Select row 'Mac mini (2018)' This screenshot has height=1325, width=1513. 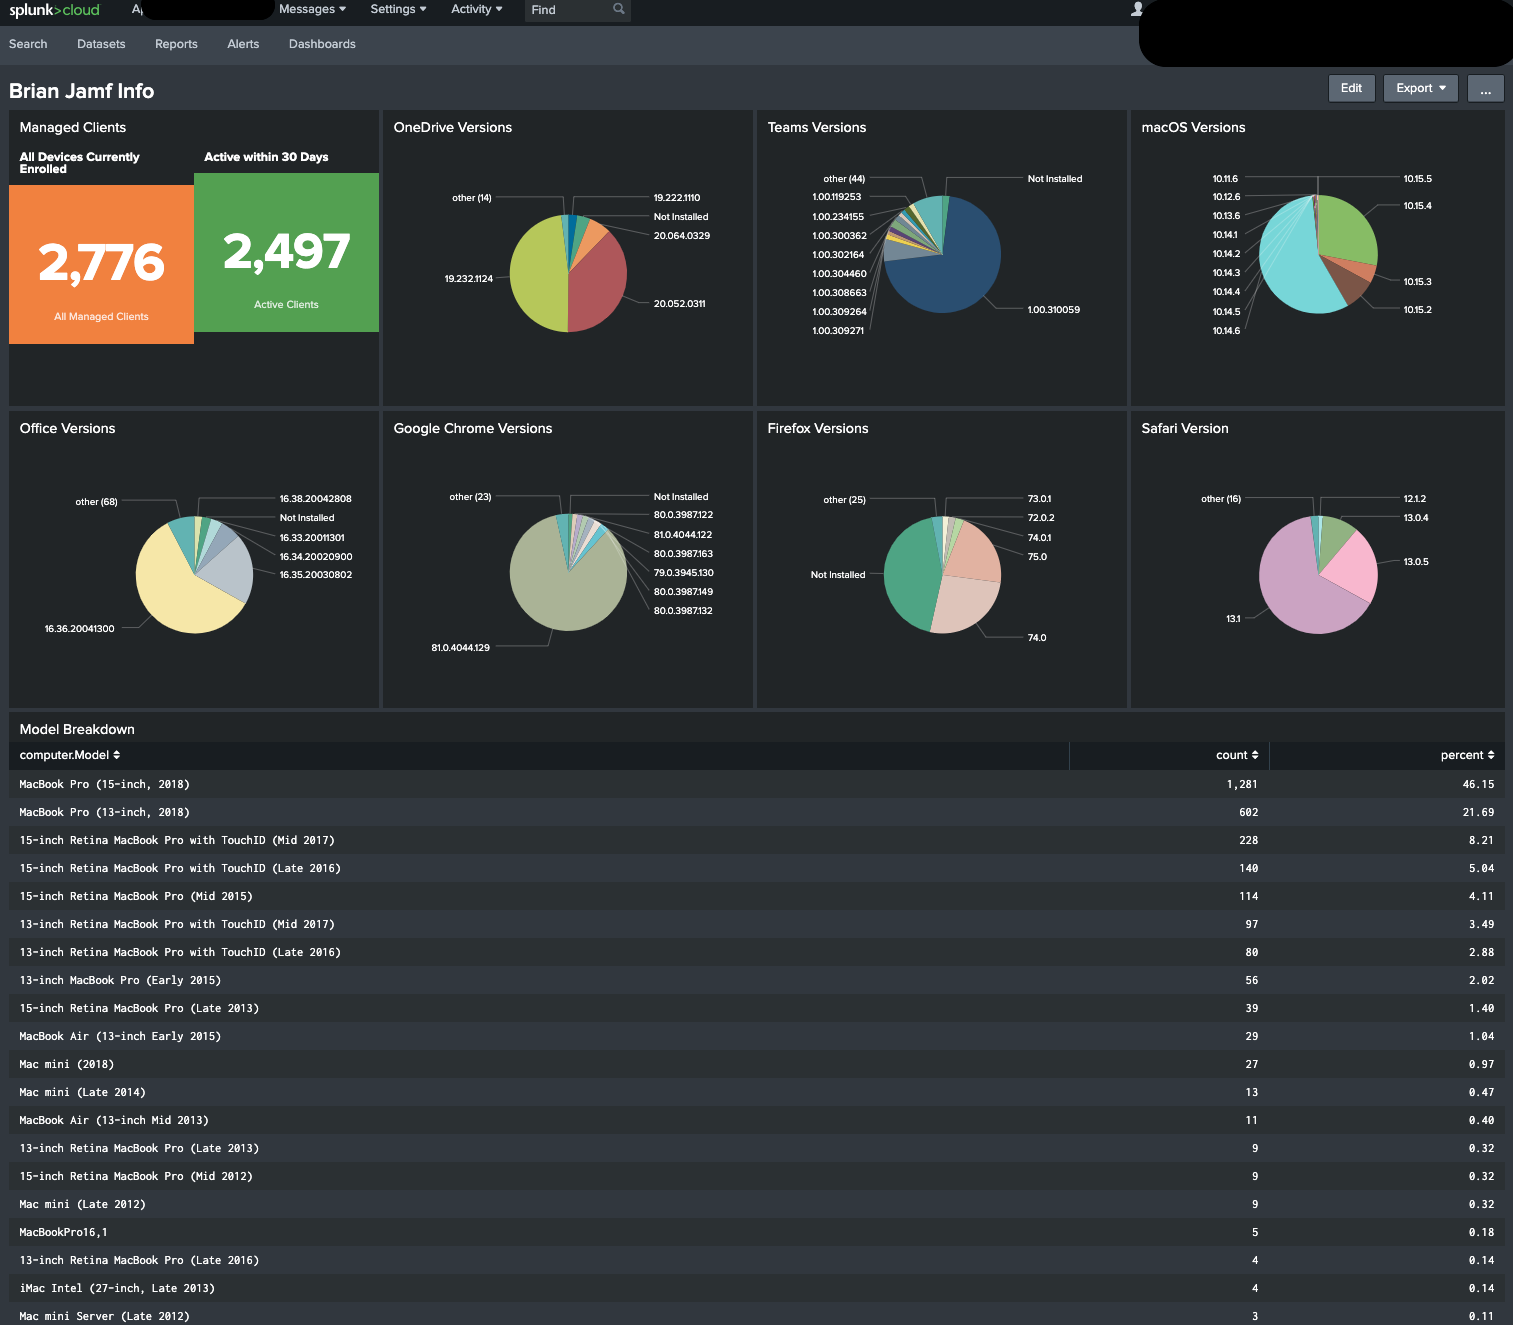(x=756, y=1064)
